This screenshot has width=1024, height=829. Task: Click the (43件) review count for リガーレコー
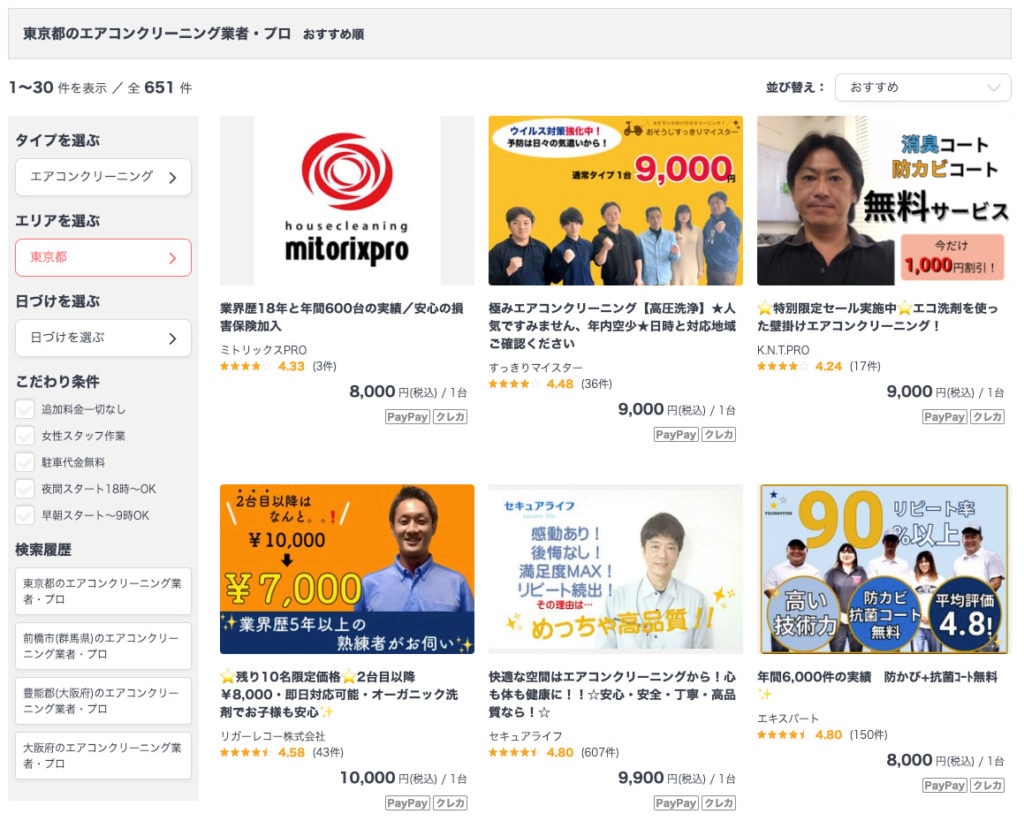tap(328, 753)
